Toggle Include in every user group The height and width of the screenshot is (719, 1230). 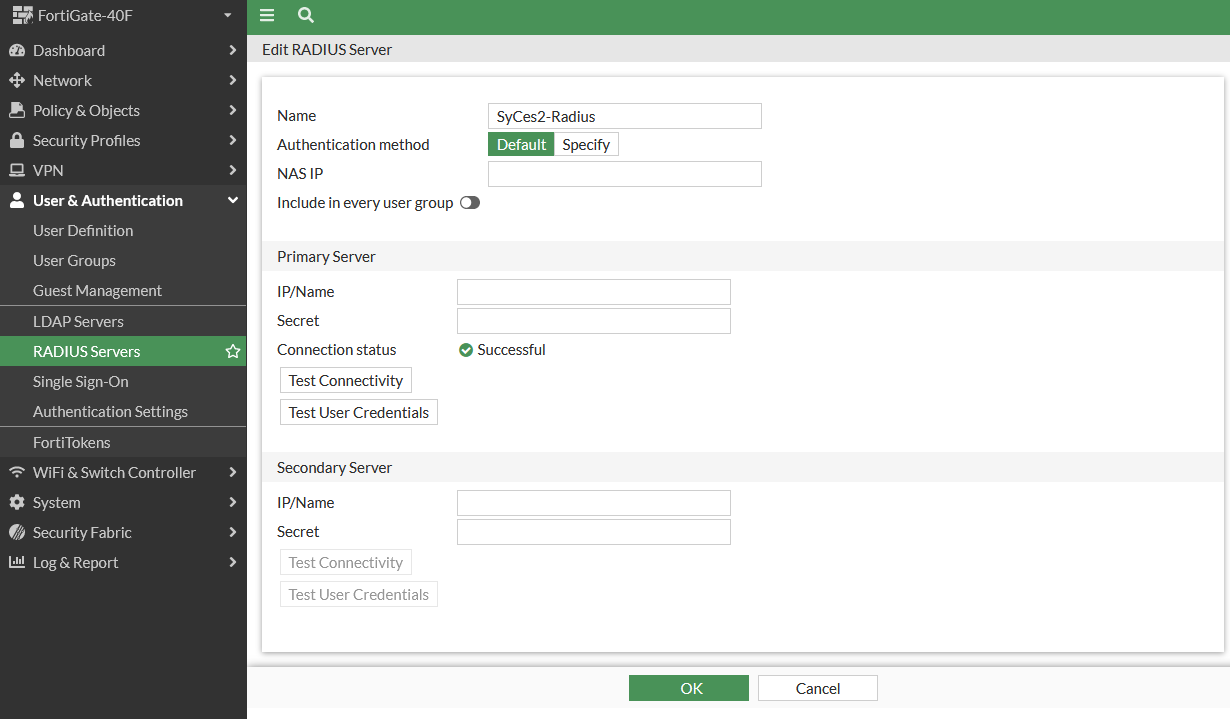click(x=470, y=203)
